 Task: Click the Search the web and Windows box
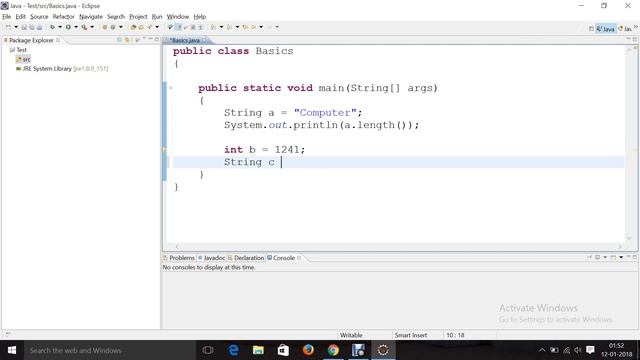[x=110, y=350]
